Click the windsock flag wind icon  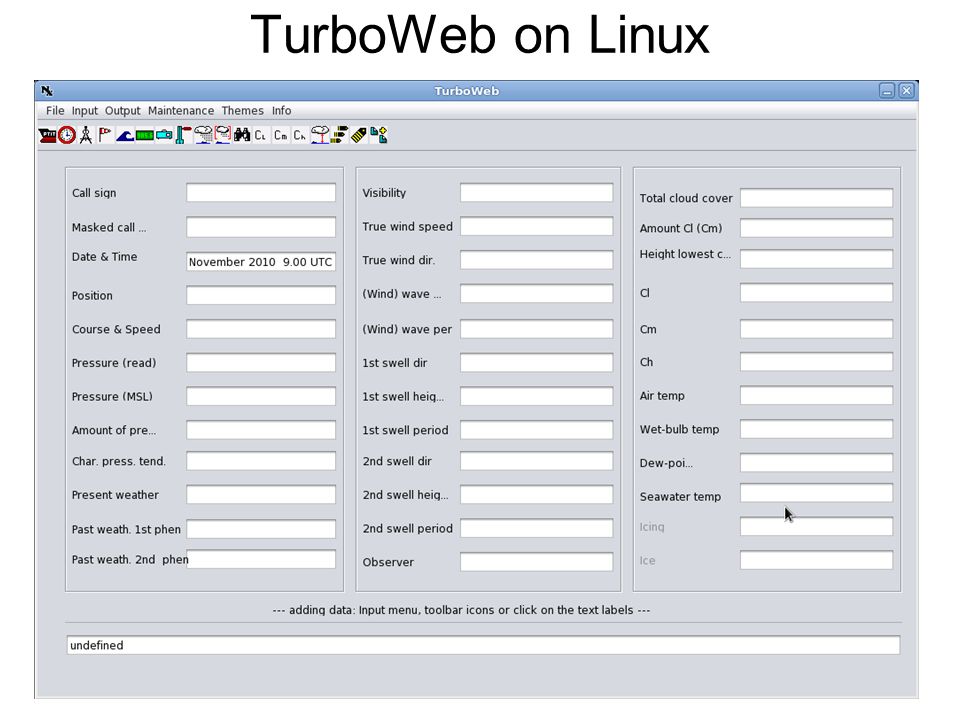coord(105,135)
